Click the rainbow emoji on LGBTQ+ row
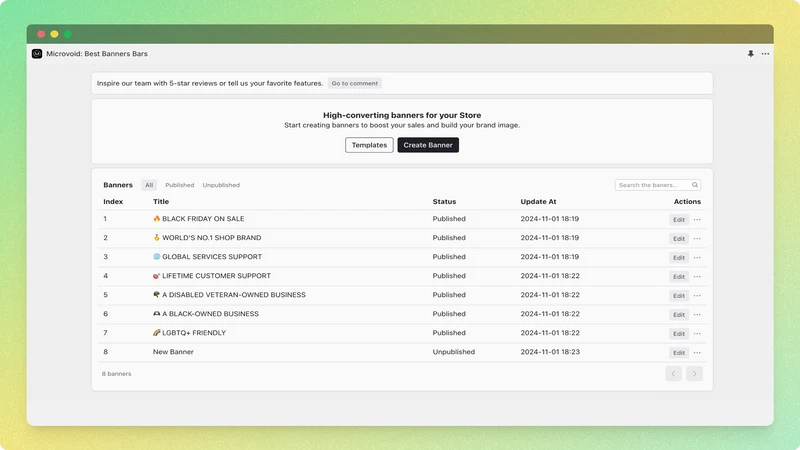800x450 pixels. click(157, 333)
